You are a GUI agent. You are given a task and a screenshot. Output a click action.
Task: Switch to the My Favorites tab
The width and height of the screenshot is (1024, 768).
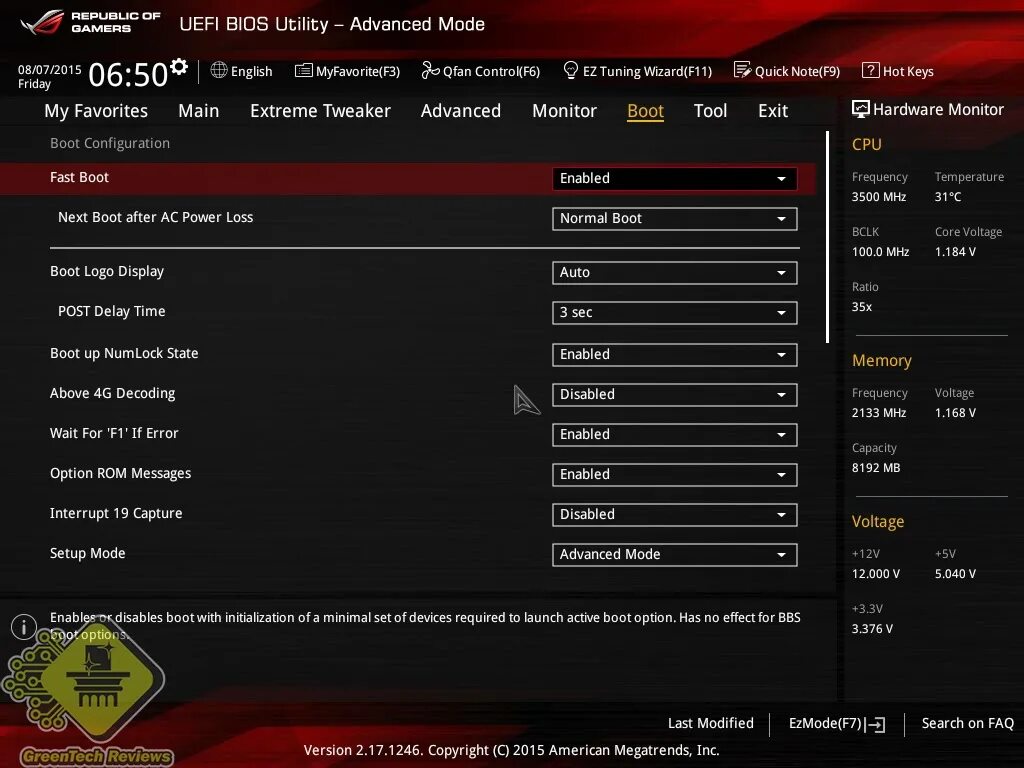tap(96, 111)
